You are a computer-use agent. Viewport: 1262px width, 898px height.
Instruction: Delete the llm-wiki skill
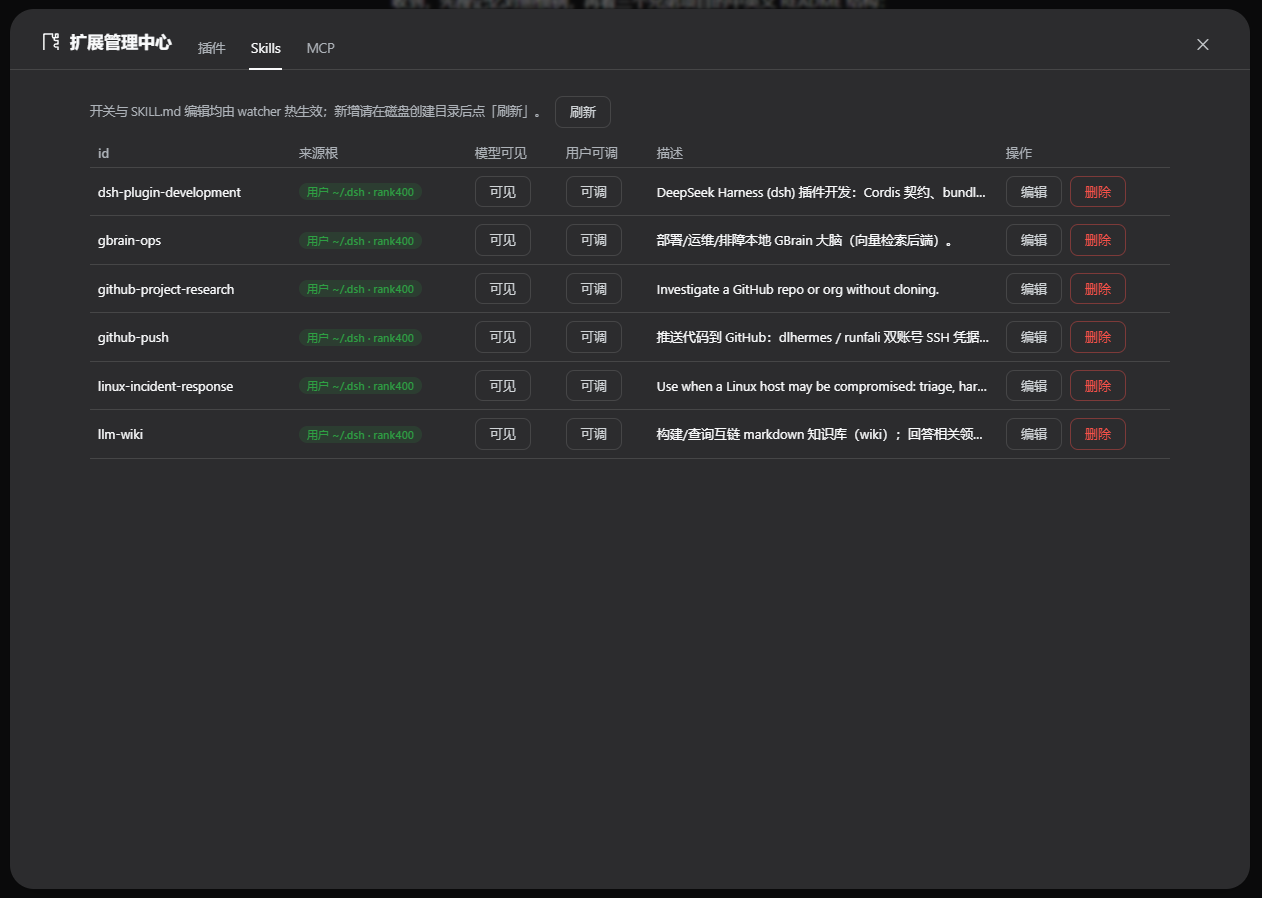pos(1098,434)
